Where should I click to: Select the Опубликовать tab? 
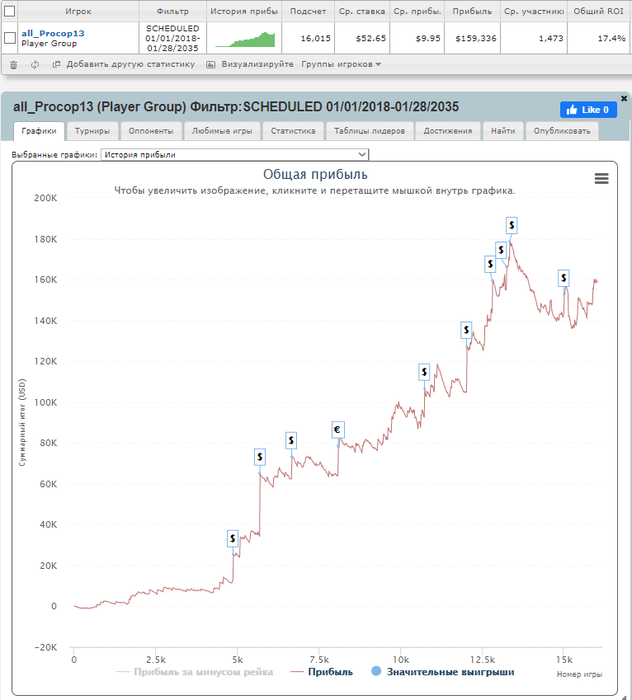click(562, 131)
